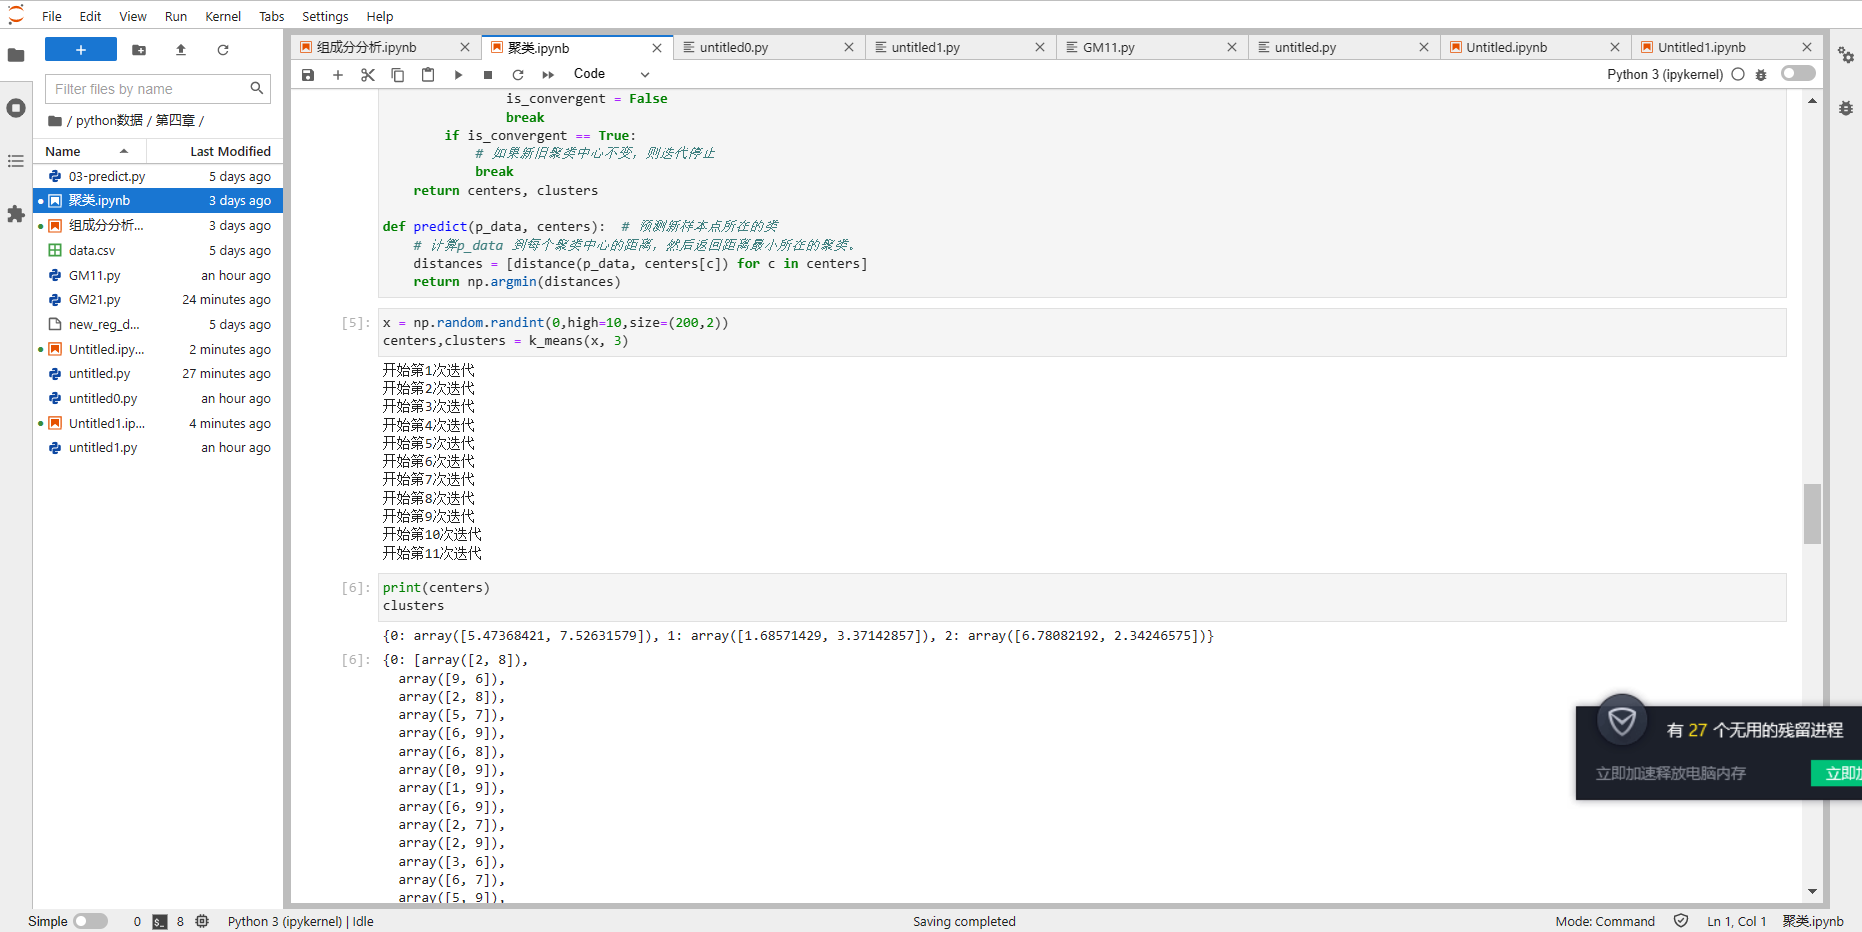Interrupt the kernel with the stop icon
This screenshot has width=1862, height=932.
click(488, 75)
